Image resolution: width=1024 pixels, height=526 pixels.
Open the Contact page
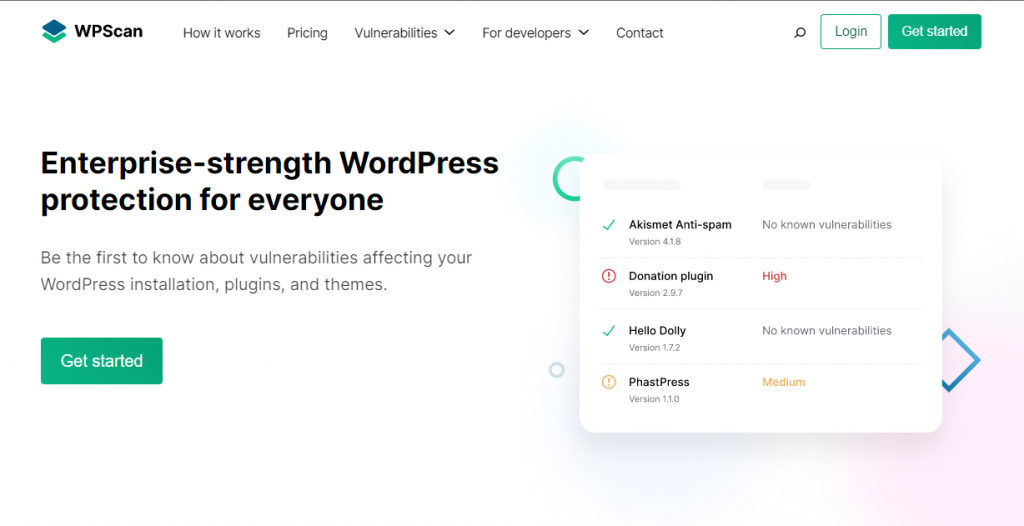point(639,33)
